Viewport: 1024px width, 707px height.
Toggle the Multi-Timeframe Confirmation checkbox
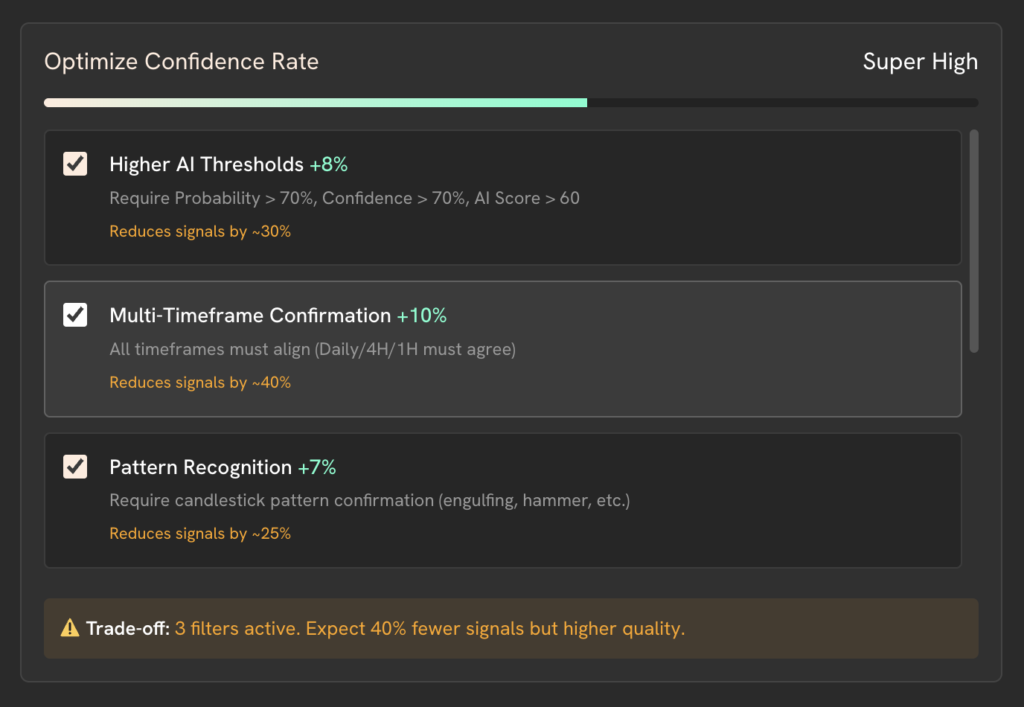75,315
